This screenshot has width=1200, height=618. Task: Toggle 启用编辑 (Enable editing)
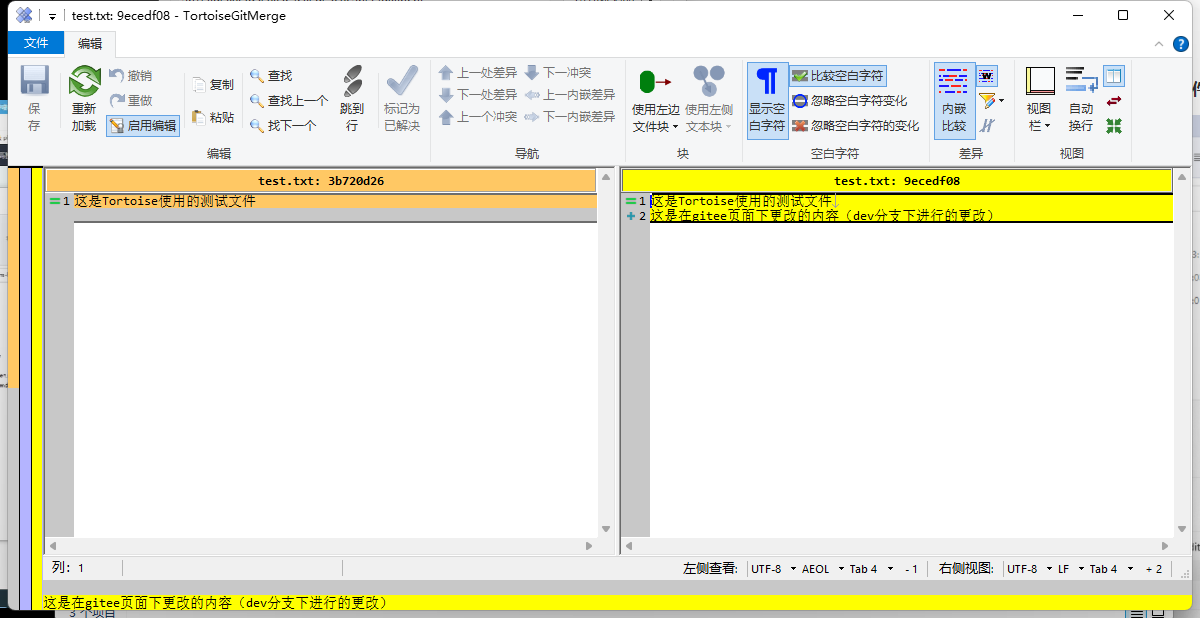click(143, 125)
